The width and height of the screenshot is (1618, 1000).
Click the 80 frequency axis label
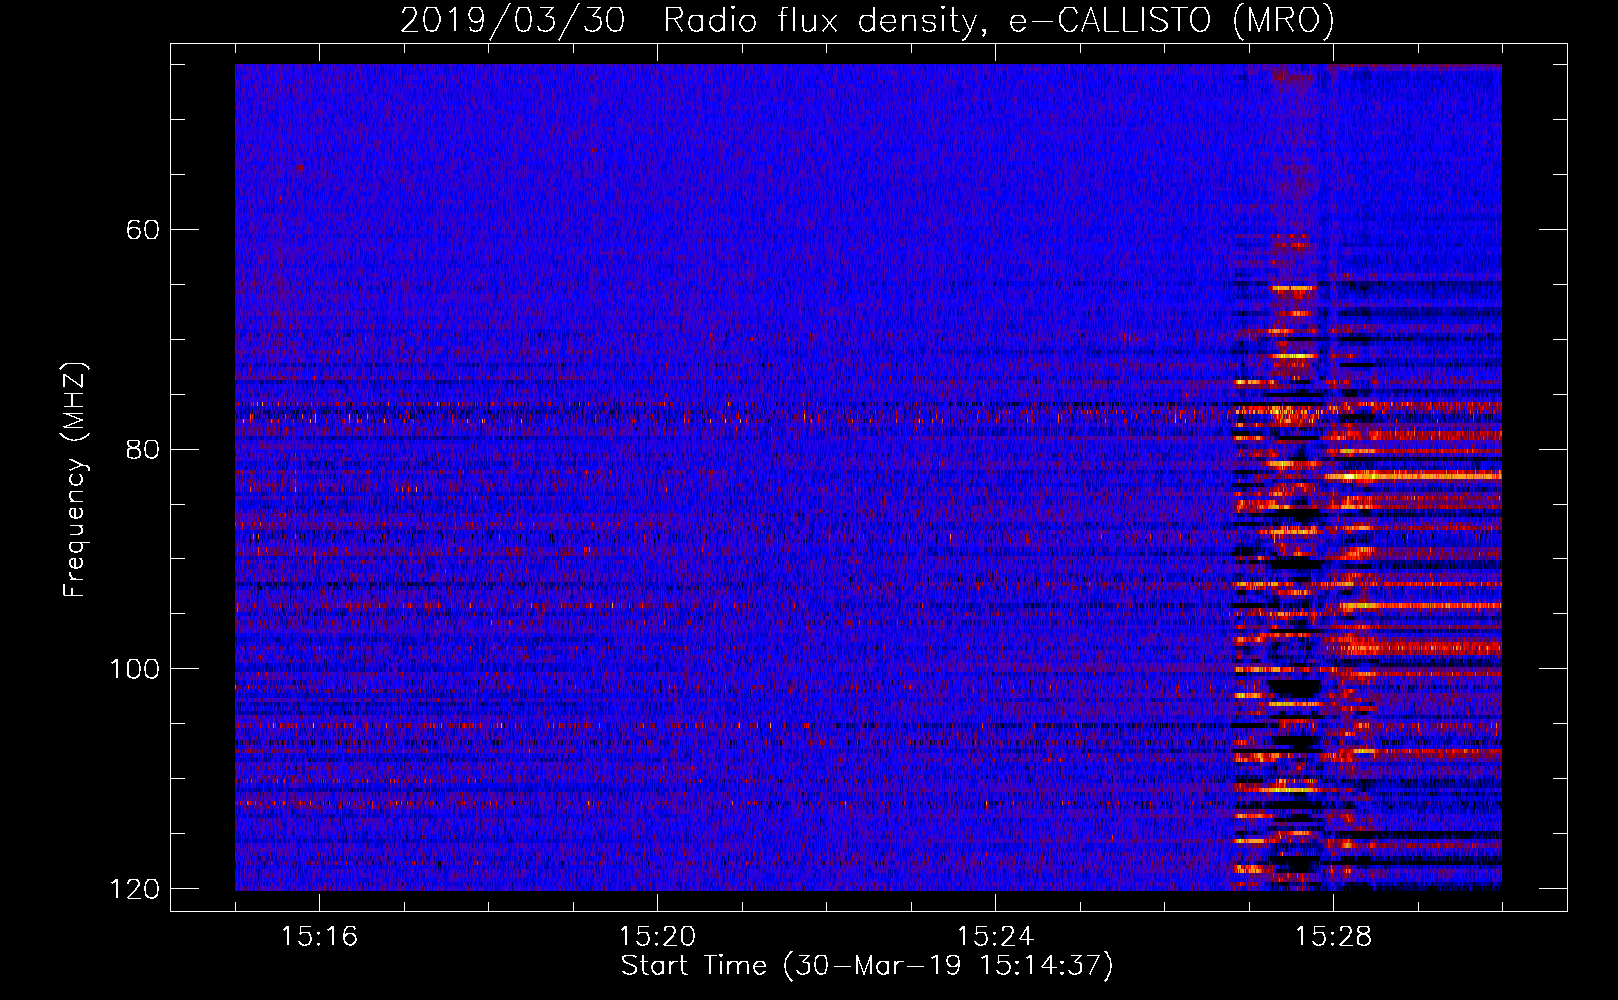(143, 449)
